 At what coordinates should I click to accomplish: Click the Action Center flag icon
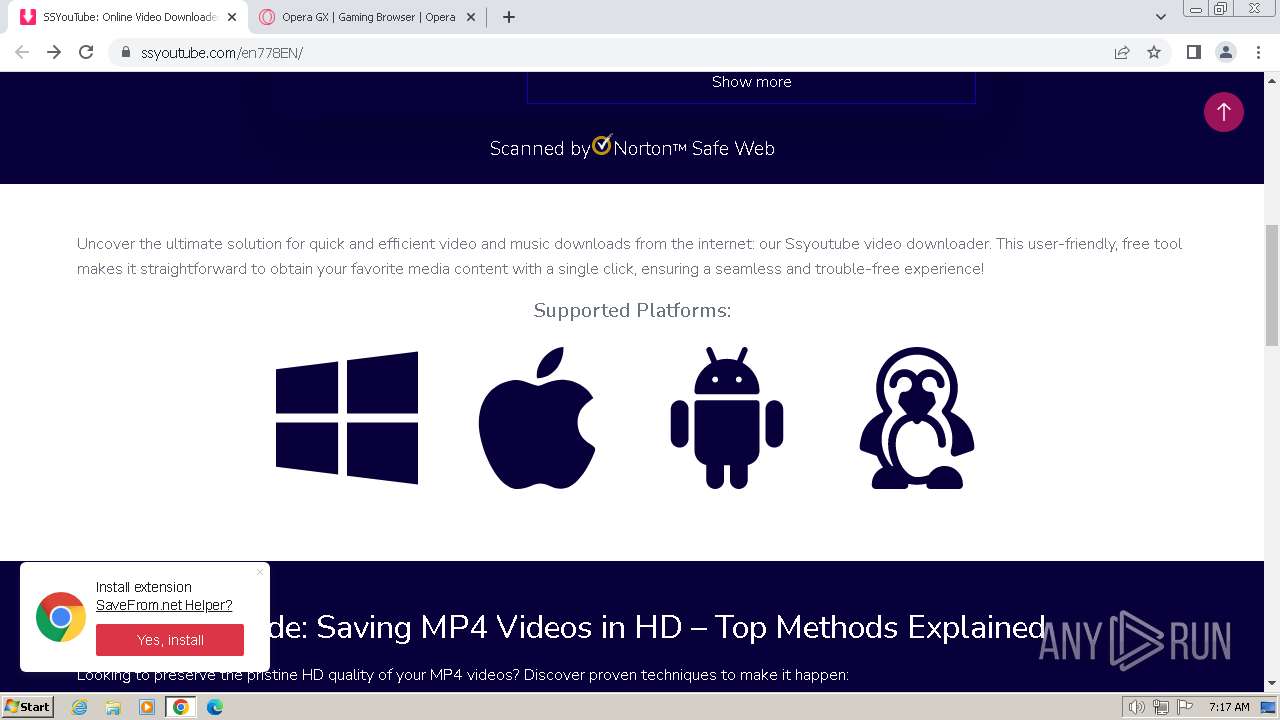point(1183,707)
